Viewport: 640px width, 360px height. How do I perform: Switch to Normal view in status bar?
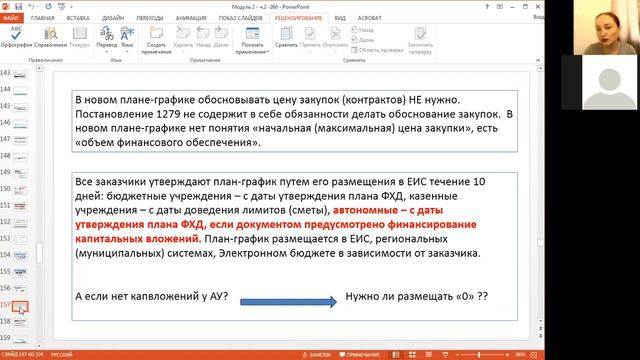coord(396,355)
